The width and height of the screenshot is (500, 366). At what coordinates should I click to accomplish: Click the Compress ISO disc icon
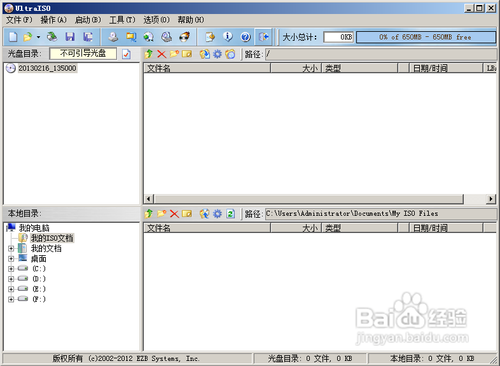[149, 37]
